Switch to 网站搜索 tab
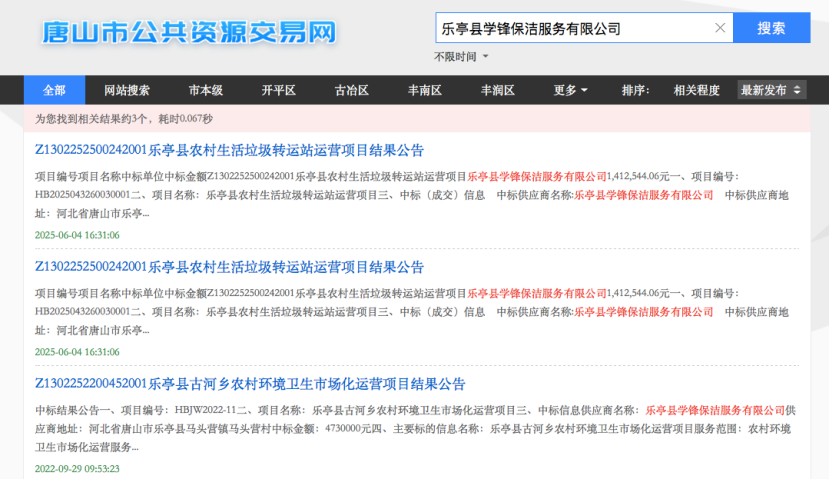This screenshot has height=479, width=829. 127,90
